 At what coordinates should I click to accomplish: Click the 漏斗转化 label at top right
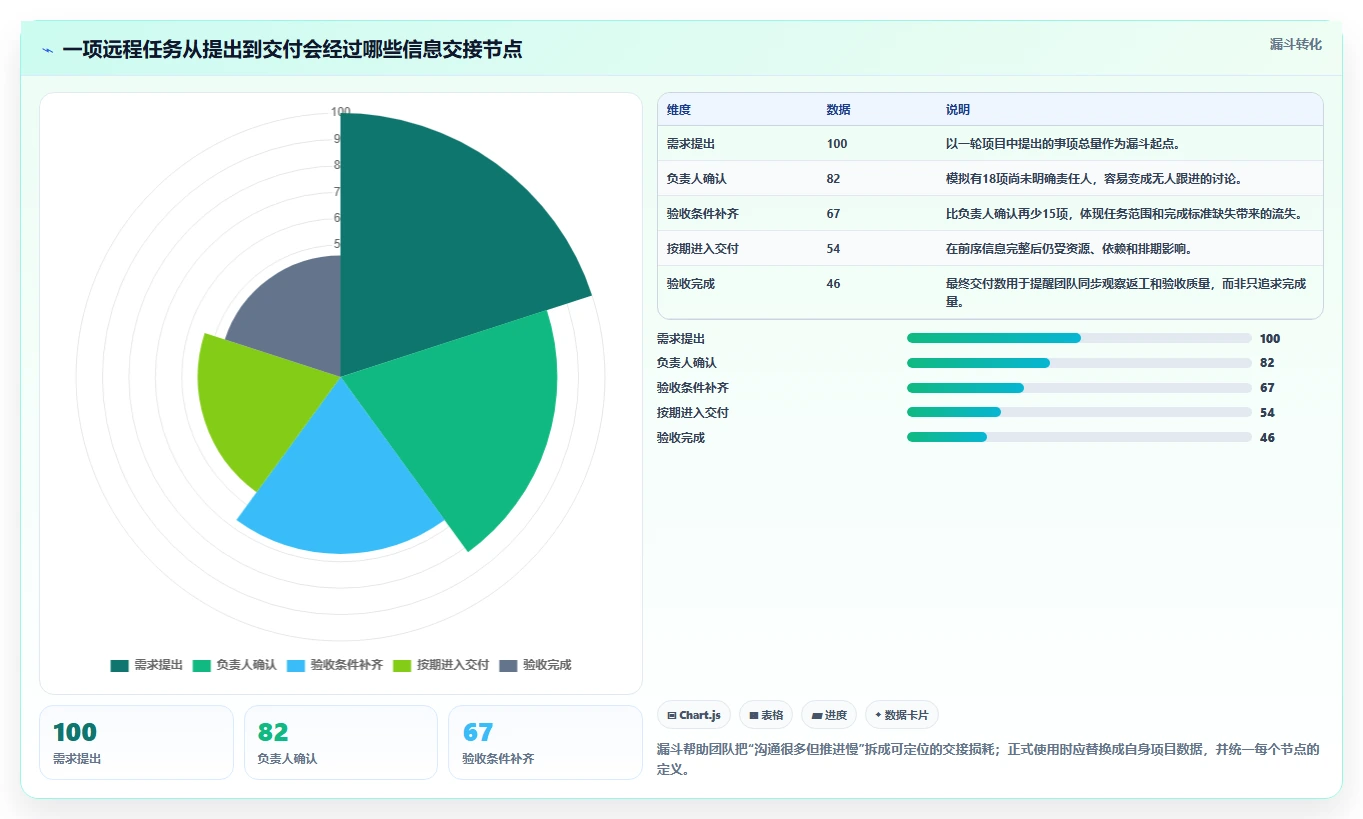[1296, 44]
